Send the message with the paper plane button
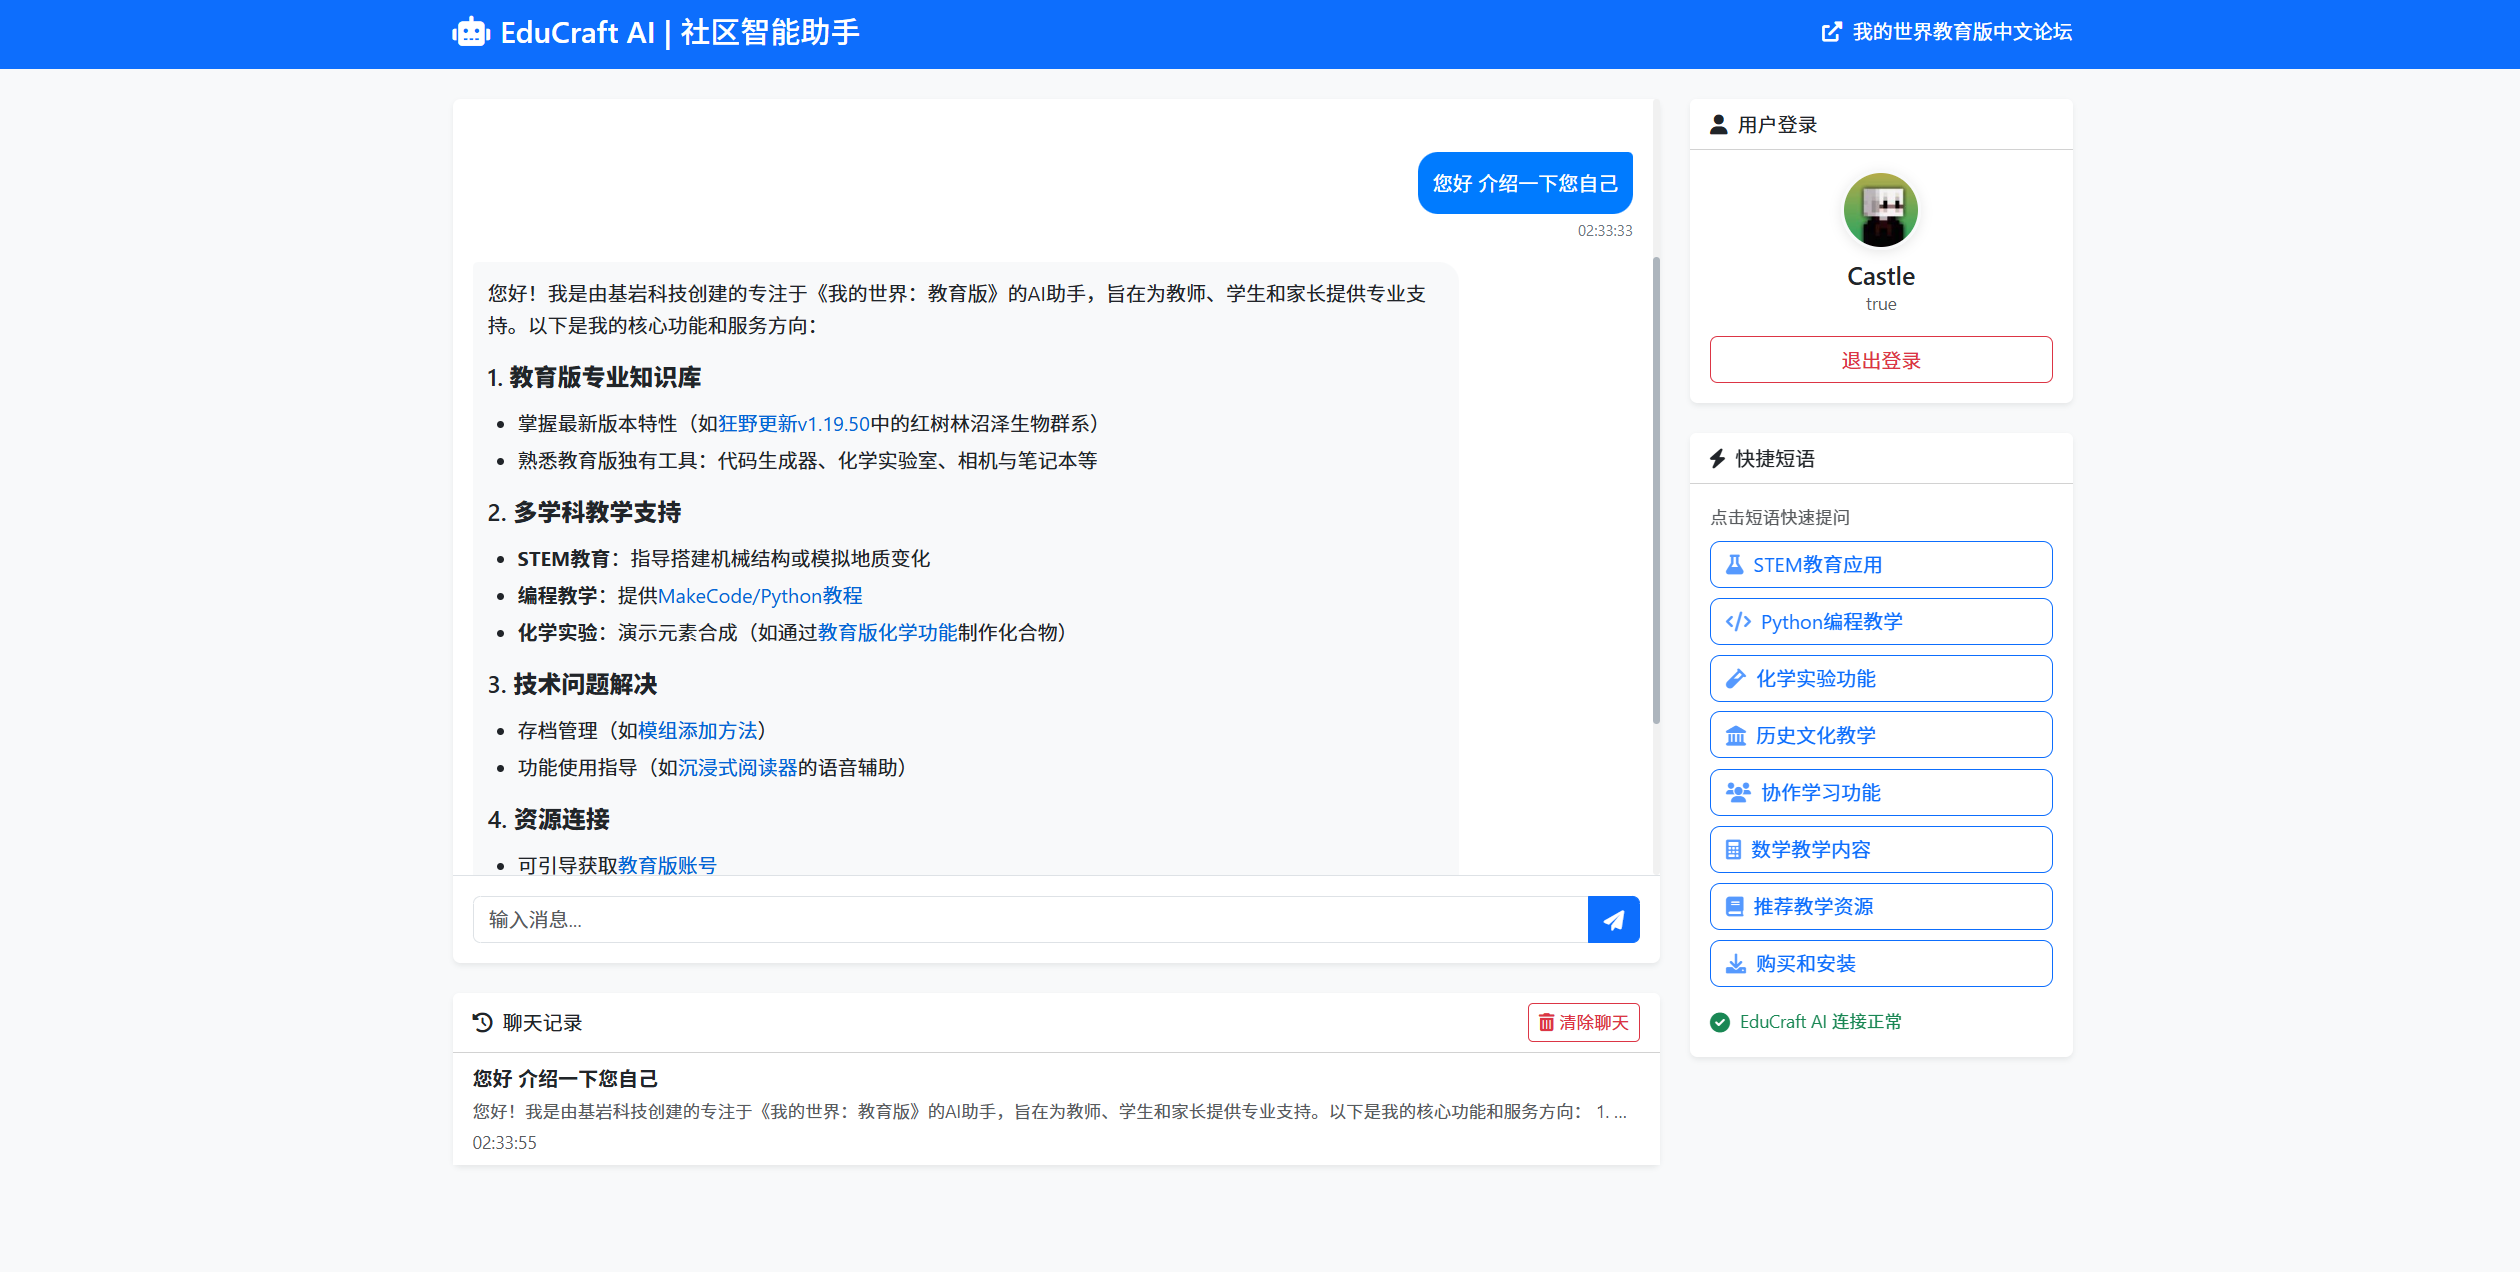The height and width of the screenshot is (1272, 2520). click(x=1614, y=920)
